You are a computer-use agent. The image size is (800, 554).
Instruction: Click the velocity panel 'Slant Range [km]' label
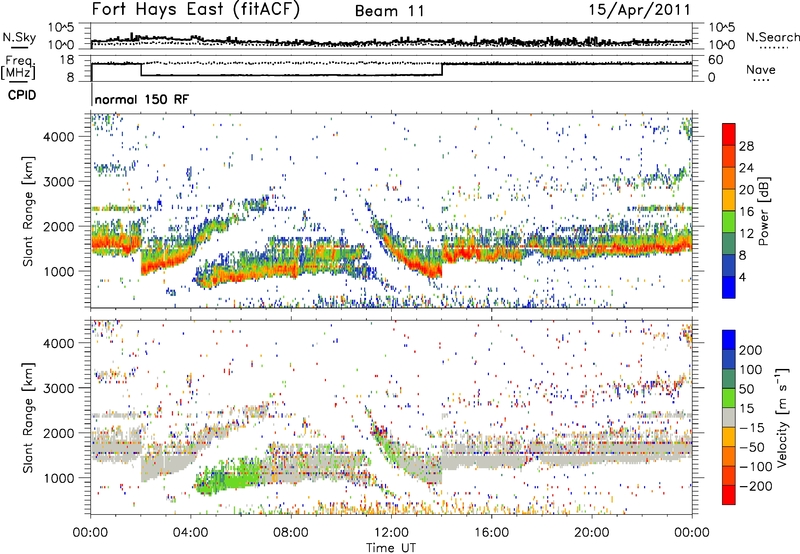point(28,418)
